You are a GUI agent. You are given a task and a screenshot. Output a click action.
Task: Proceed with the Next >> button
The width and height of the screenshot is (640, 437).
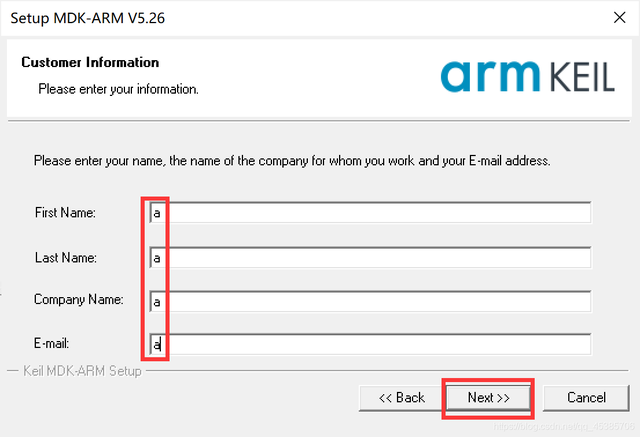(489, 398)
